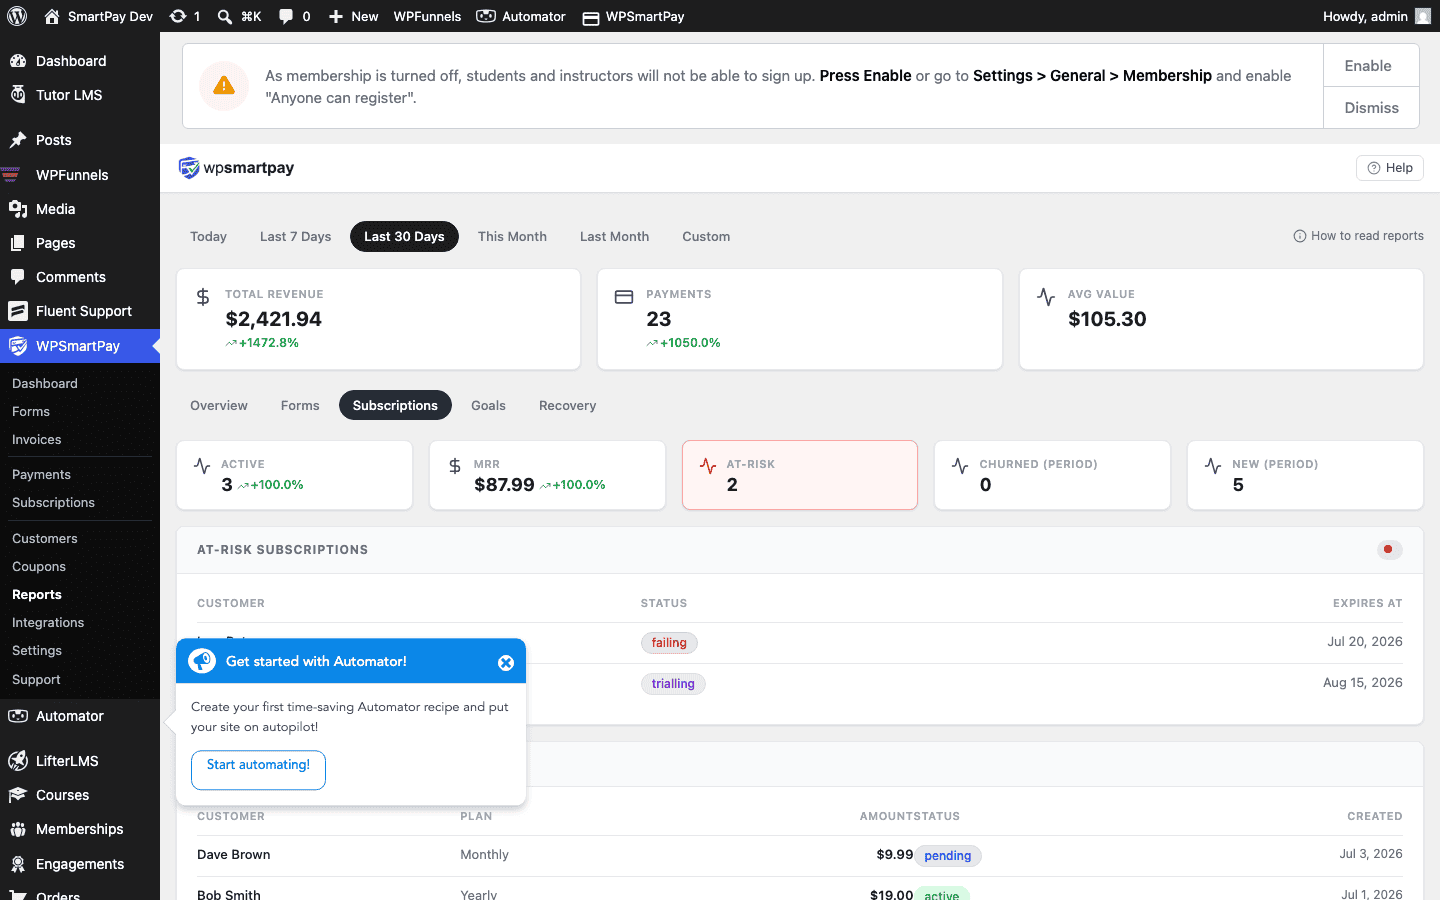Viewport: 1440px width, 900px height.
Task: Click the Comments bubble icon in sidebar
Action: (x=18, y=277)
